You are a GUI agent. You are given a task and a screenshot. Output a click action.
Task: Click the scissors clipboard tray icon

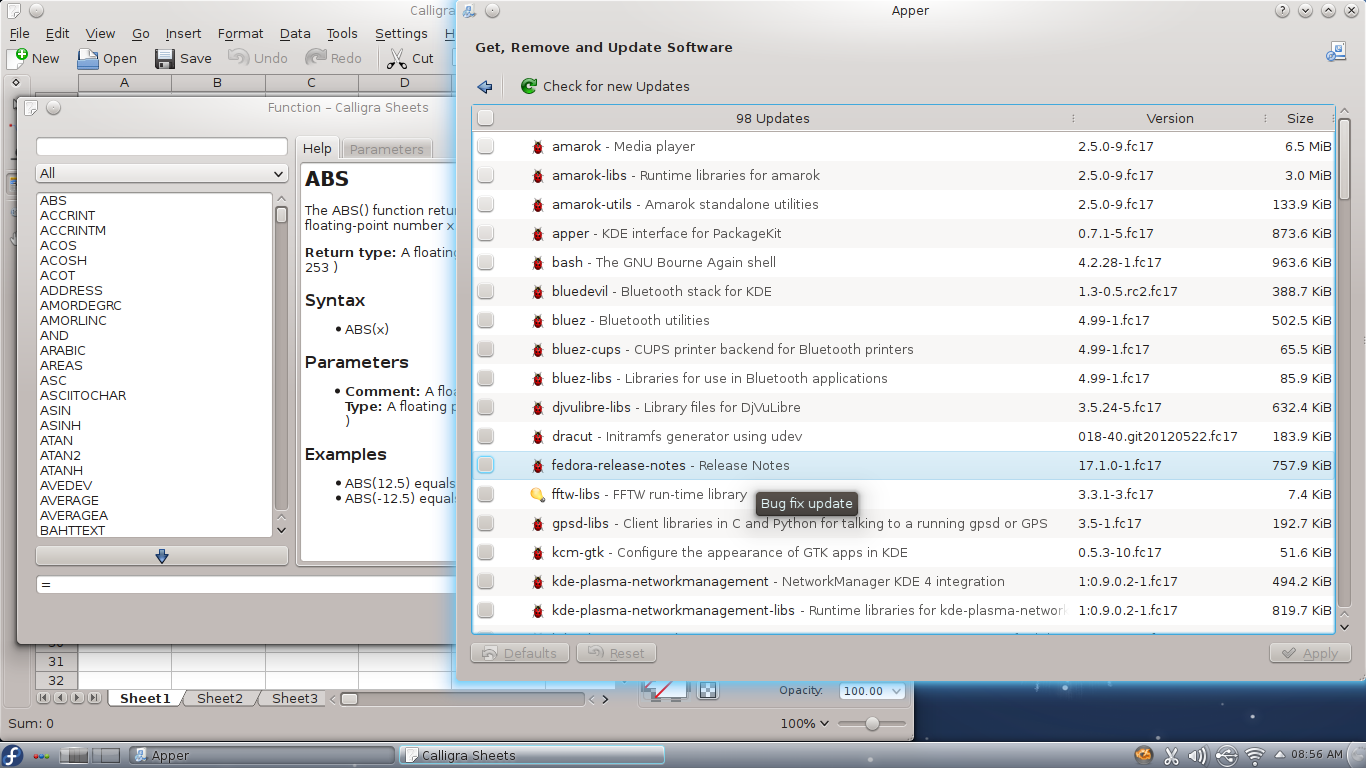[1171, 756]
